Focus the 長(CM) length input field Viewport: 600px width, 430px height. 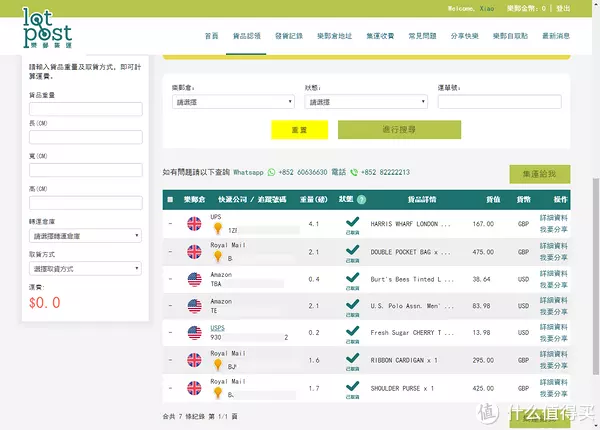tap(86, 137)
